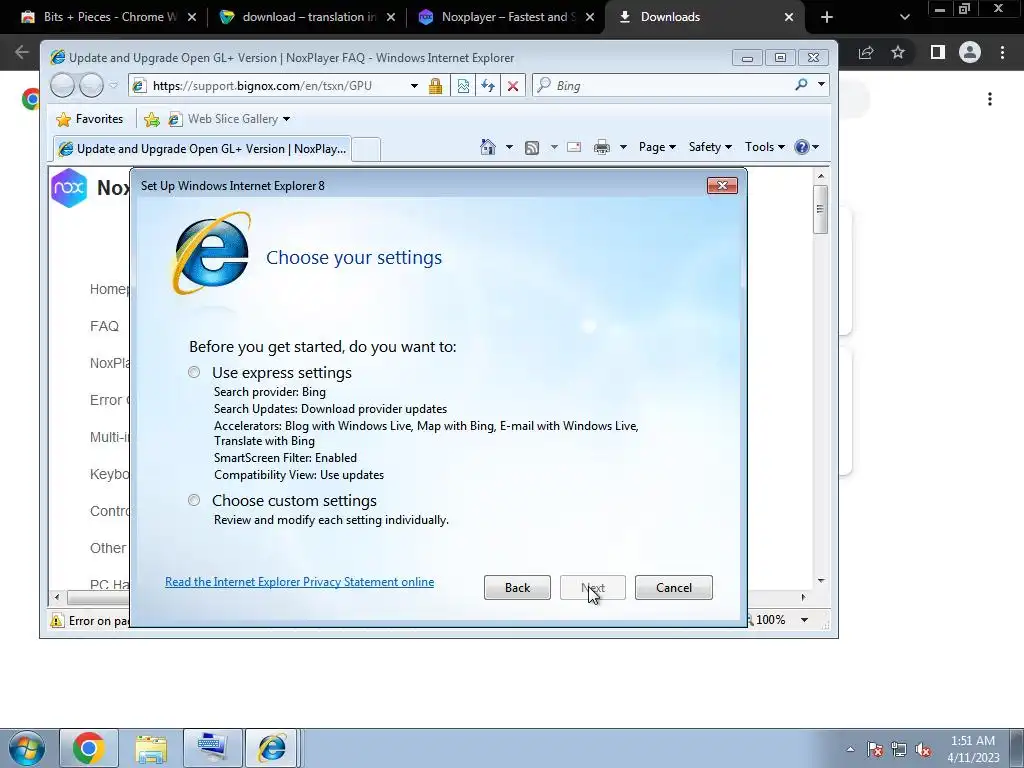Open the Favorites star button

pos(90,119)
